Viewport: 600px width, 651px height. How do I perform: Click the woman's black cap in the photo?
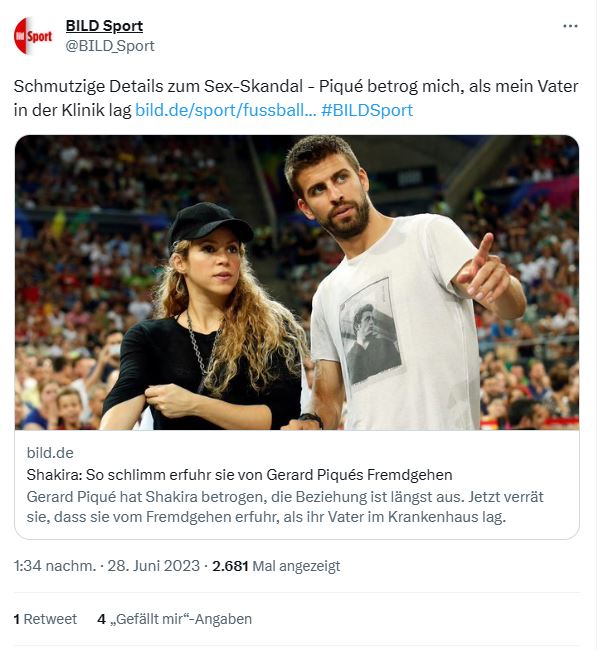click(x=209, y=224)
